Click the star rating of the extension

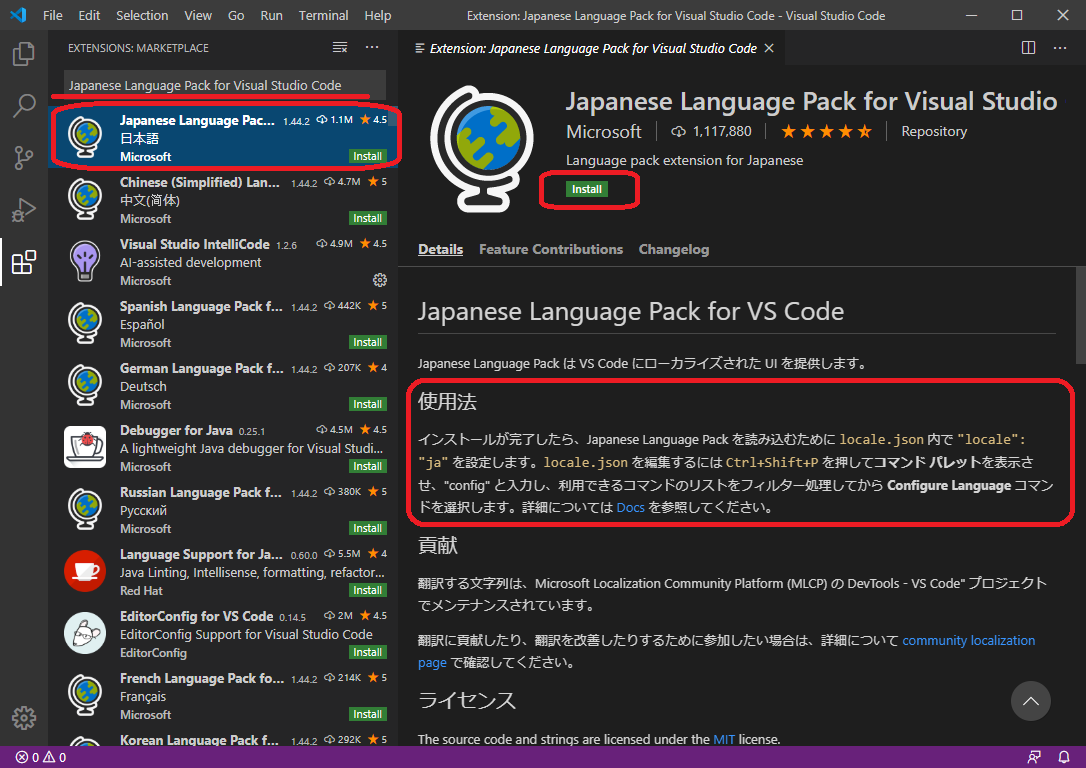[x=826, y=132]
